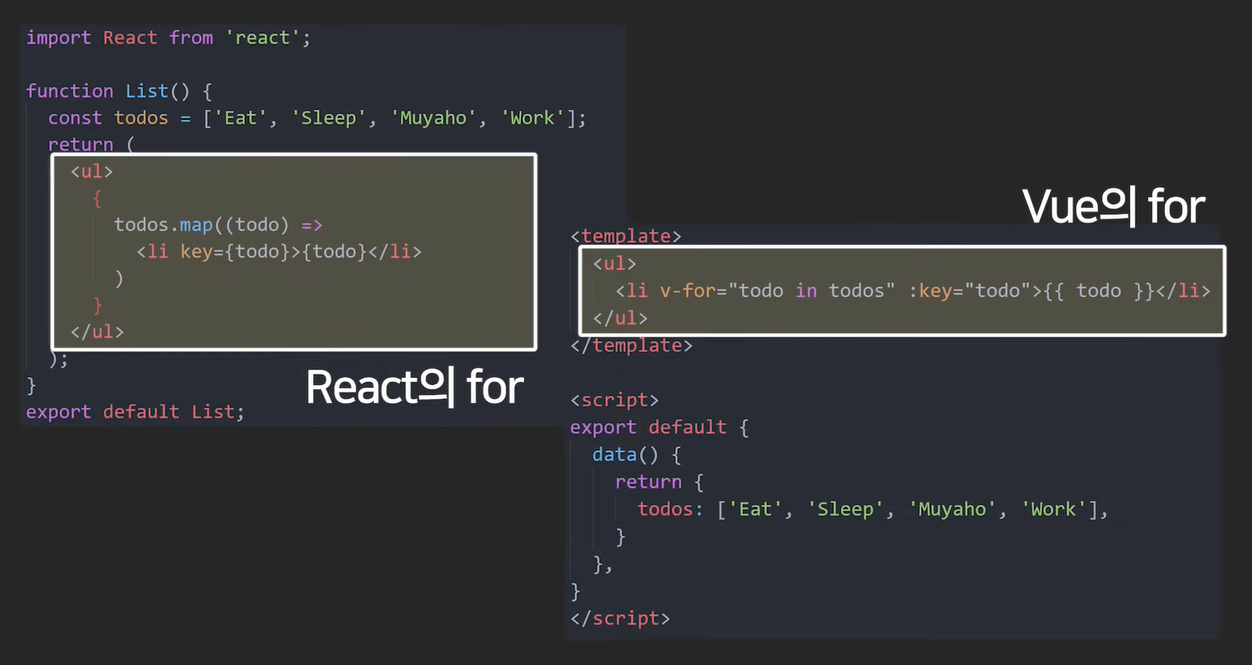Click the closing '</template>' tag
The height and width of the screenshot is (665, 1252).
click(631, 345)
